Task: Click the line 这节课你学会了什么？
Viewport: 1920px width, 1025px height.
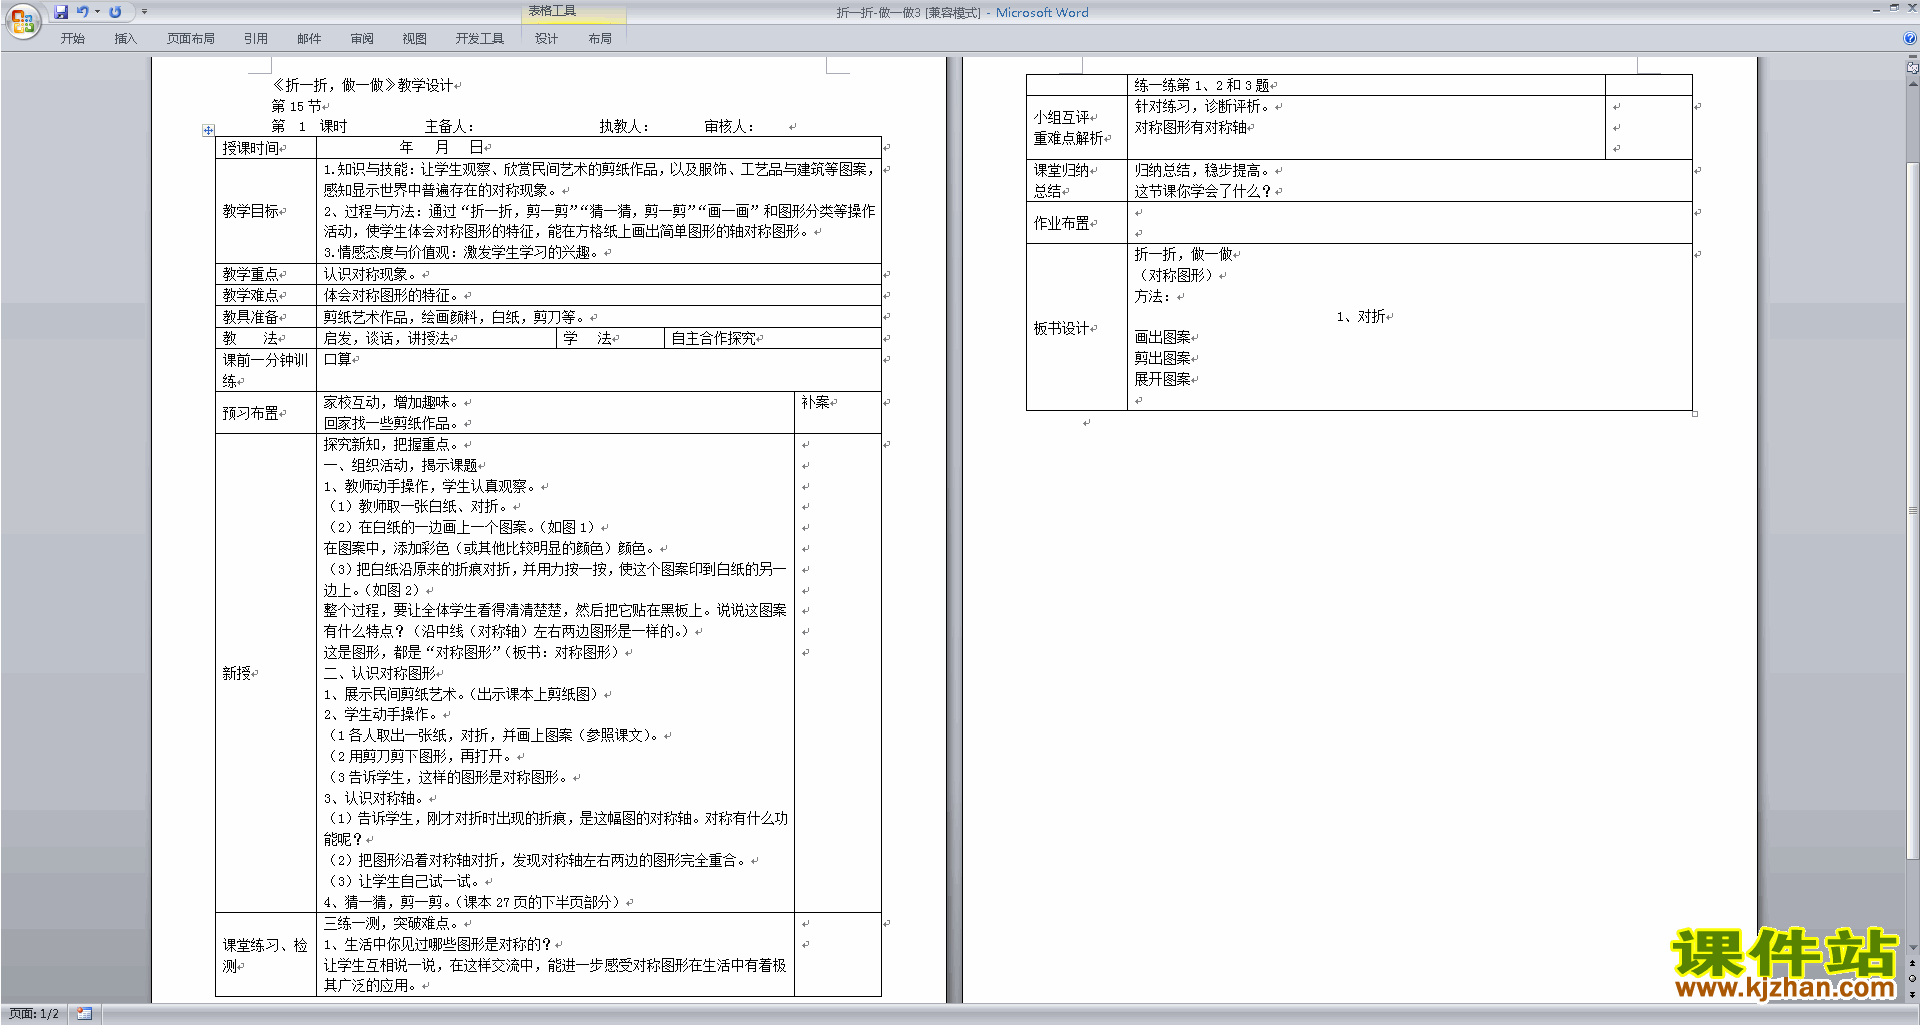Action: [1202, 191]
